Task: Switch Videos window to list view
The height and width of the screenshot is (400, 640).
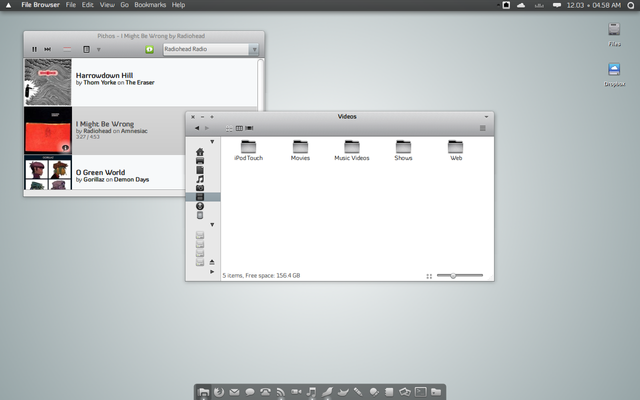Action: coord(239,128)
